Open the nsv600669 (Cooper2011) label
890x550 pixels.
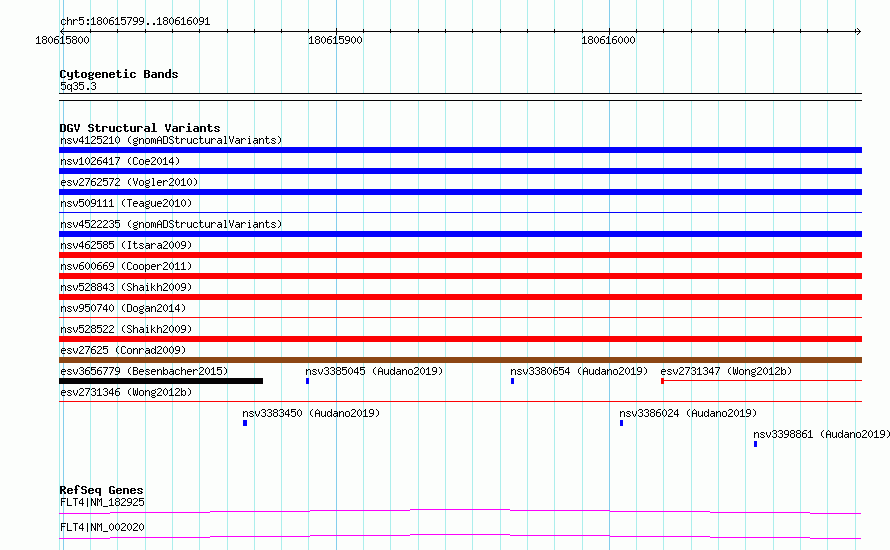click(126, 266)
